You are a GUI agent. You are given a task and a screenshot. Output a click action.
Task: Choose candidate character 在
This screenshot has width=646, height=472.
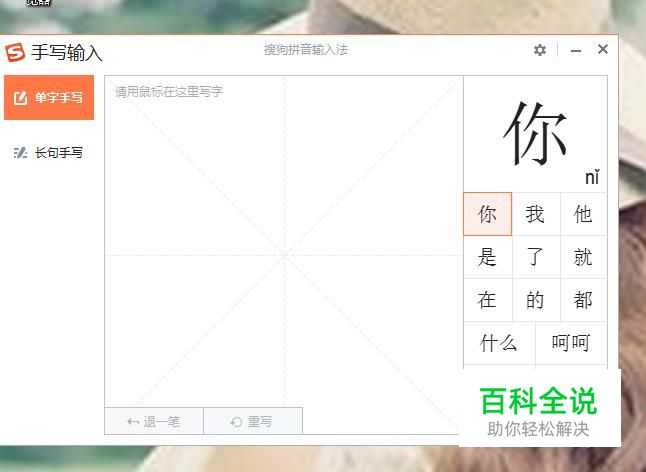(487, 300)
